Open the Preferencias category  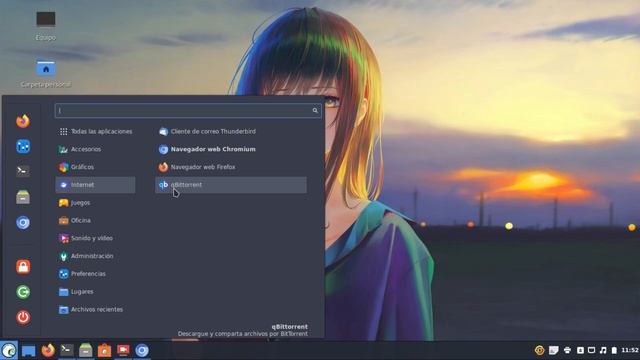point(96,274)
